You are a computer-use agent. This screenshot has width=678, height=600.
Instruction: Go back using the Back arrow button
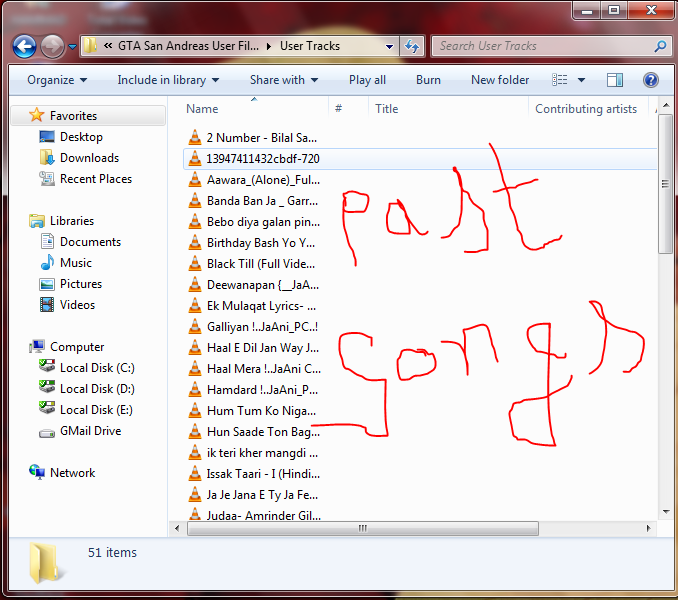[24, 46]
